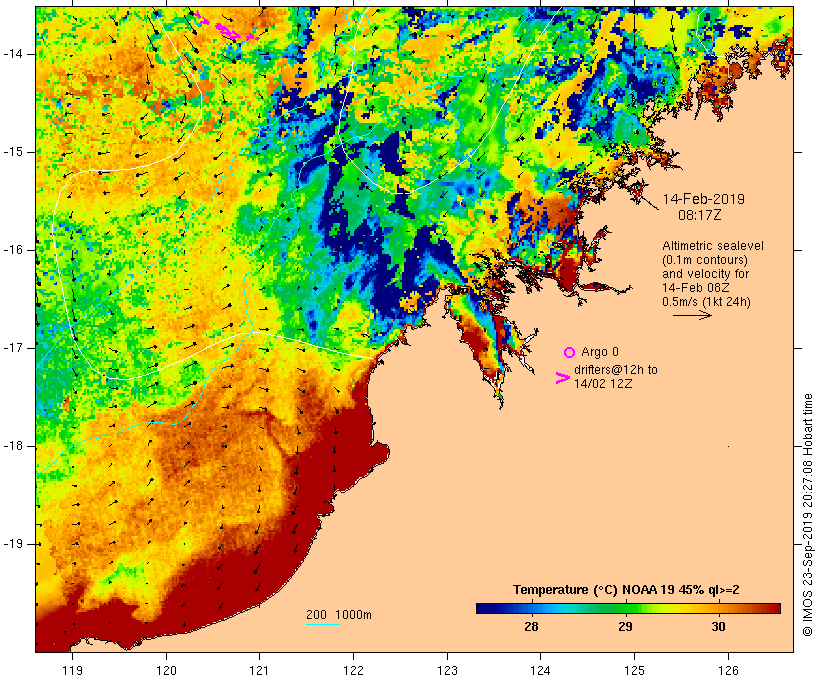Click latitude axis label -14

point(13,54)
